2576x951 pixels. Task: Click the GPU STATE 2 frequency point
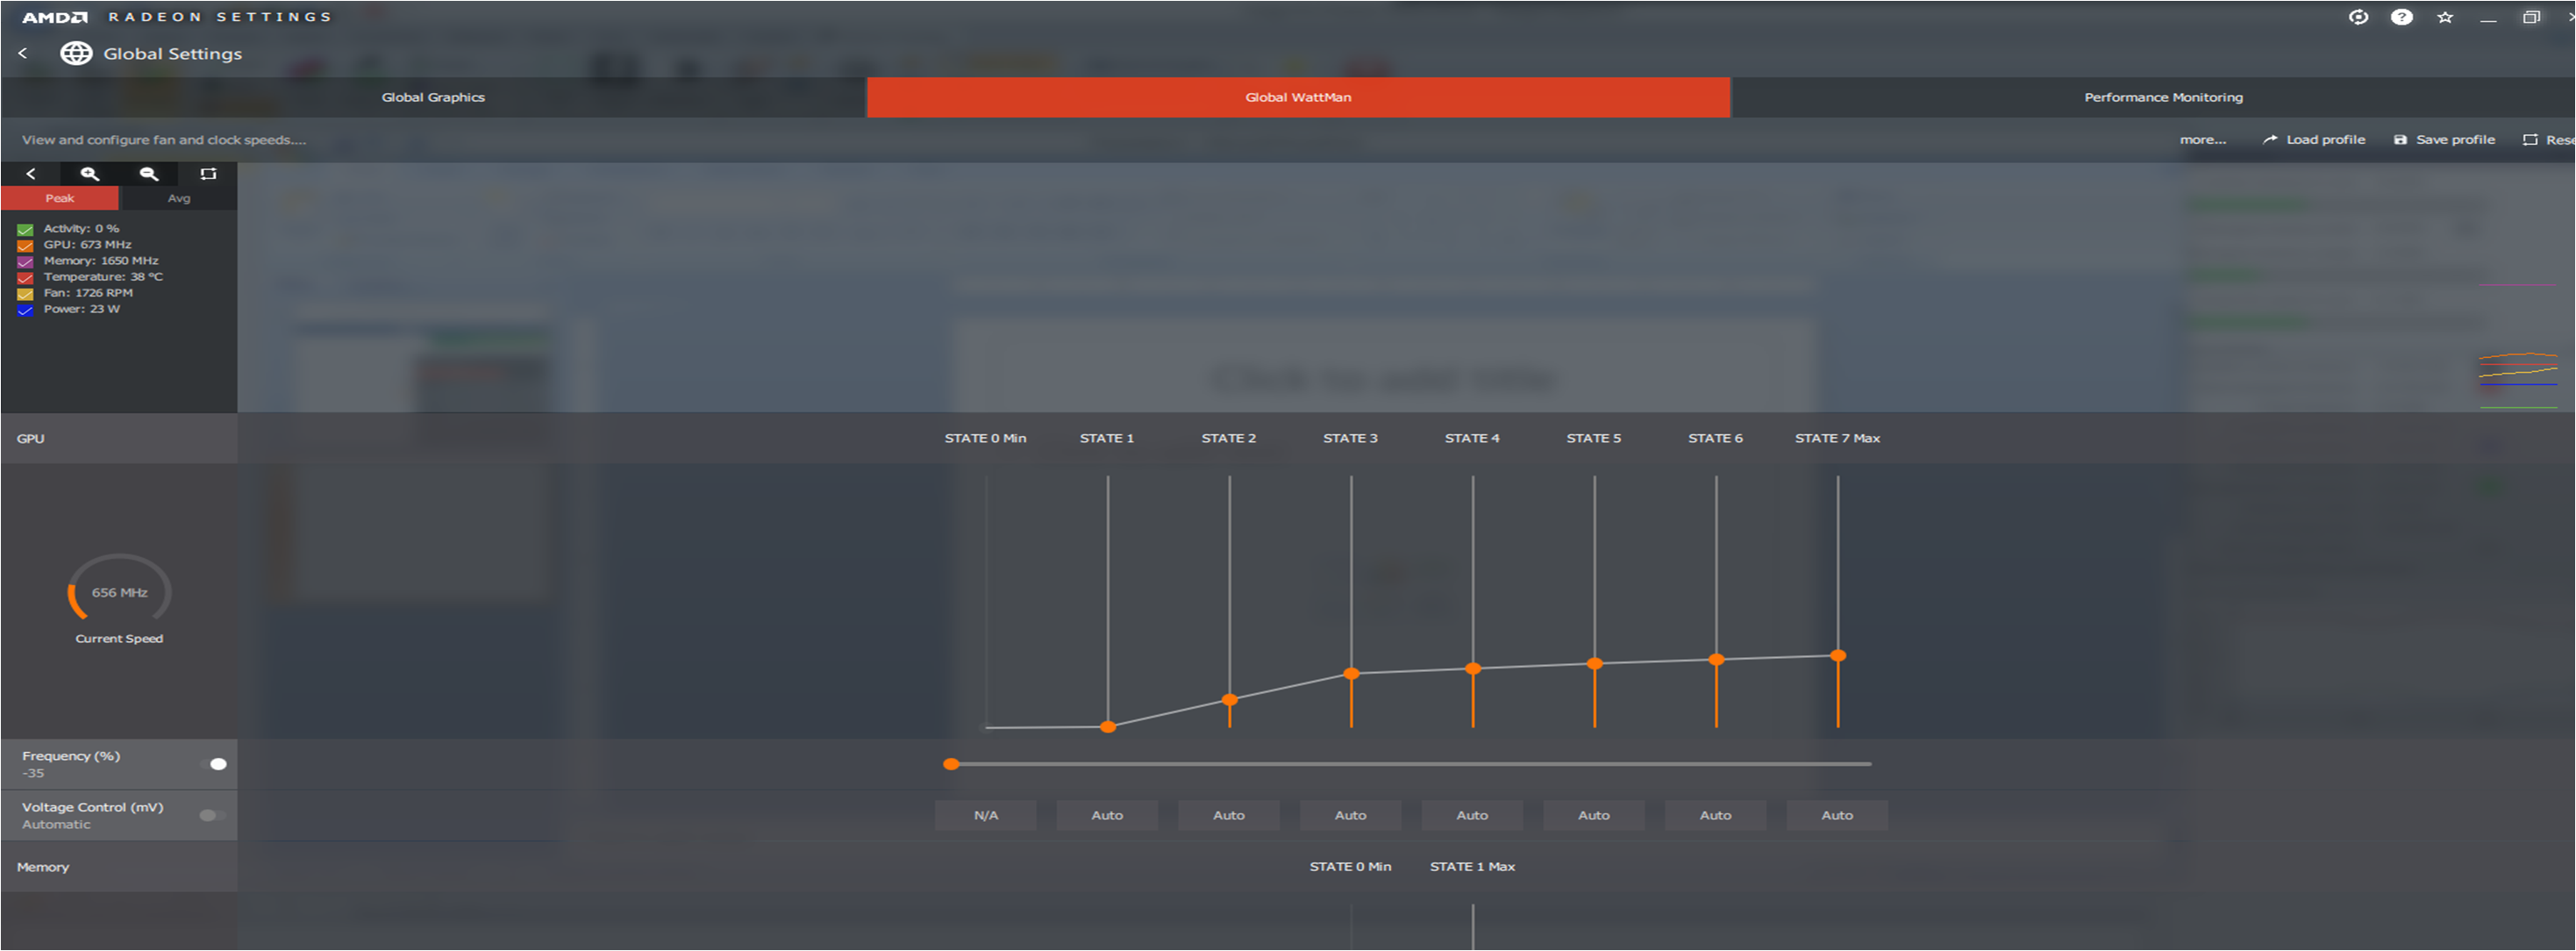tap(1229, 700)
